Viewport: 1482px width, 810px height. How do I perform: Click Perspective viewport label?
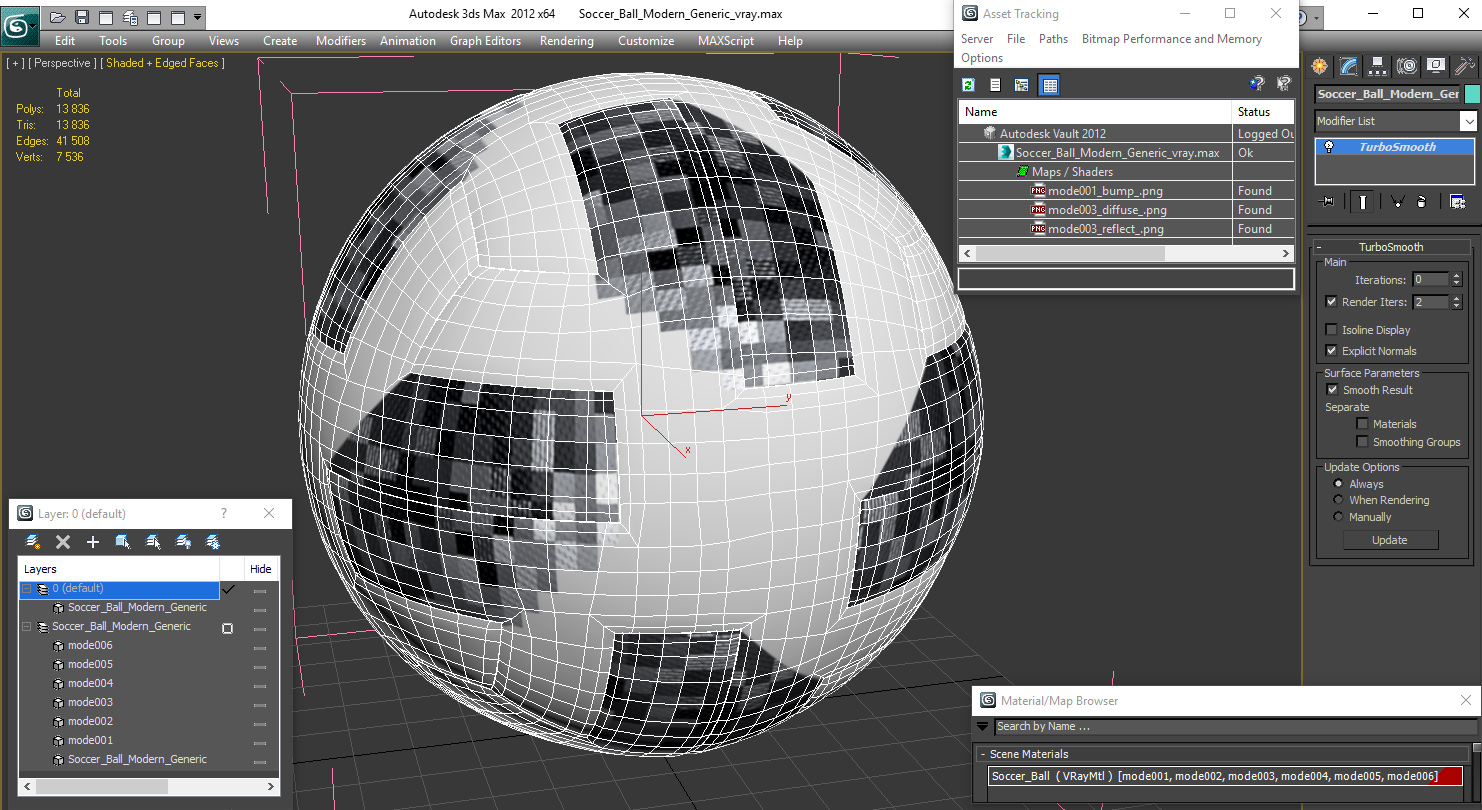pos(63,63)
